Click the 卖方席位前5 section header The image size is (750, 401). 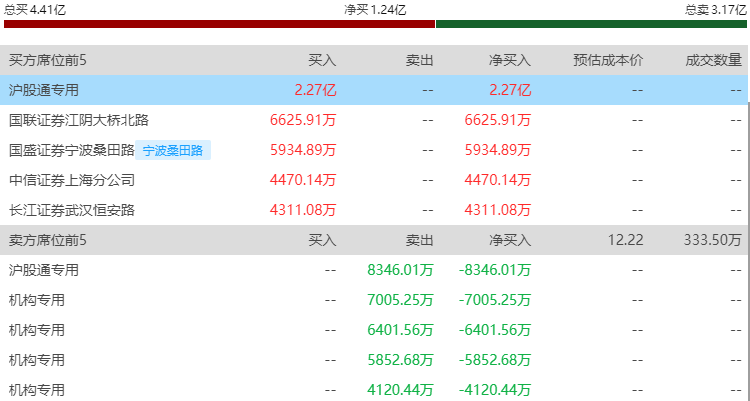(48, 240)
